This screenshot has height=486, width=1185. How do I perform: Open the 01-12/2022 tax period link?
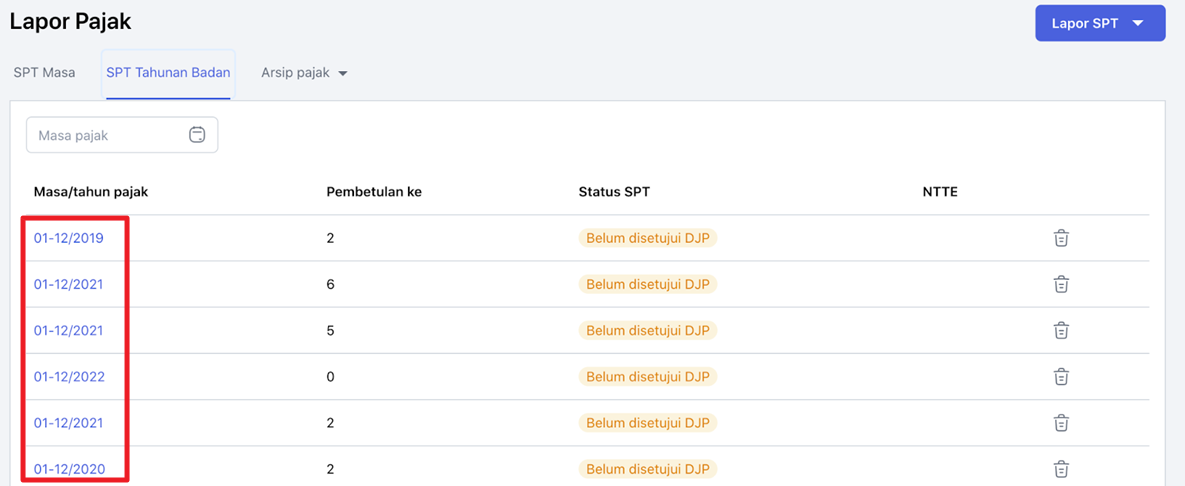point(70,376)
